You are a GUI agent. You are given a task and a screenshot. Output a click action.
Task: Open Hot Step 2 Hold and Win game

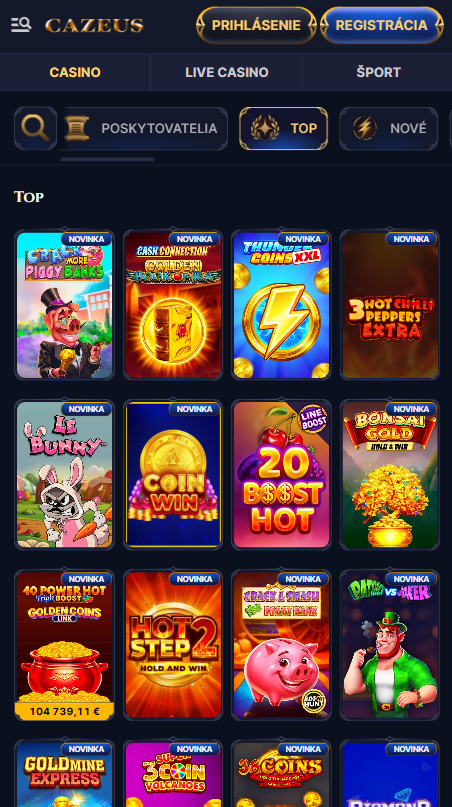pyautogui.click(x=173, y=644)
